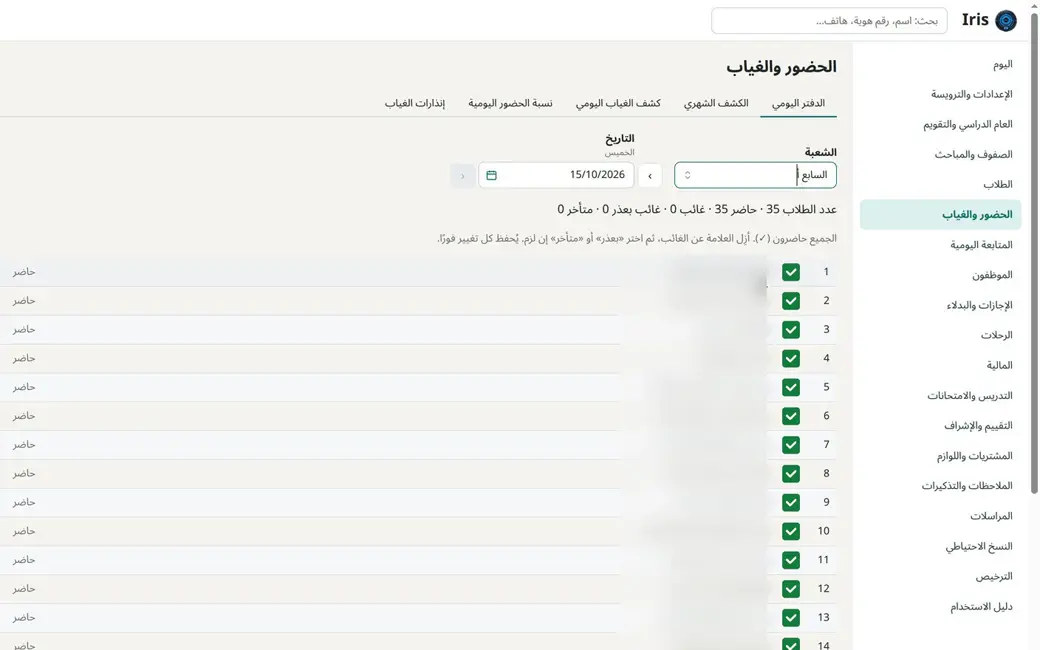The image size is (1040, 650).
Task: Uncheck attendance checkbox for student 2
Action: click(791, 300)
